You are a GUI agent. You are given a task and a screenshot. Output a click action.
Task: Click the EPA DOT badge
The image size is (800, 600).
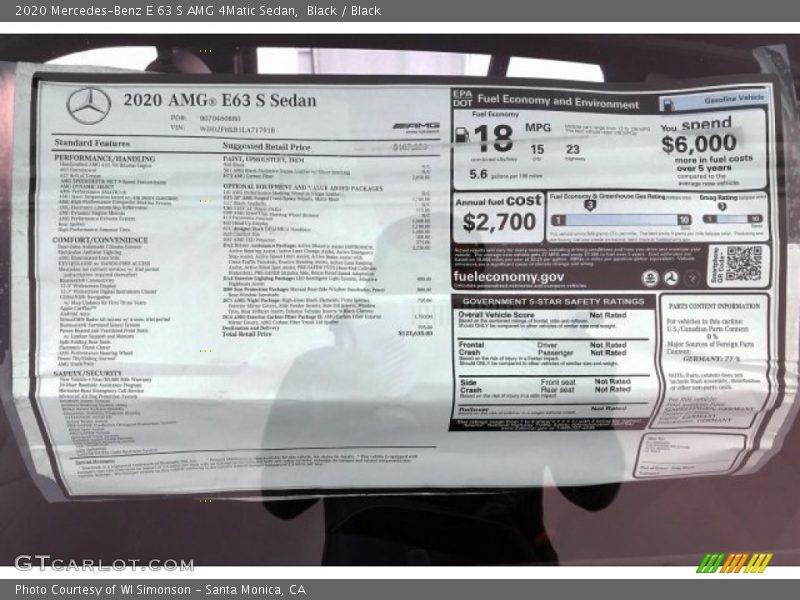pos(462,98)
